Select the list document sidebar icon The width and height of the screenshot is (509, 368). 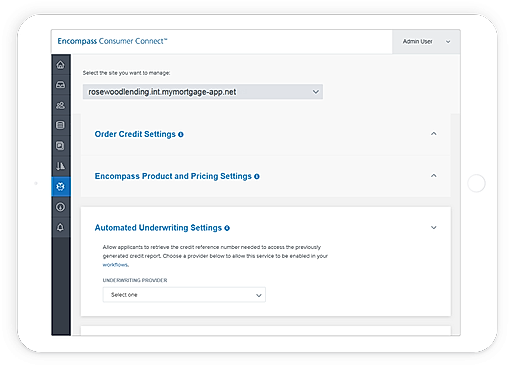tap(60, 125)
